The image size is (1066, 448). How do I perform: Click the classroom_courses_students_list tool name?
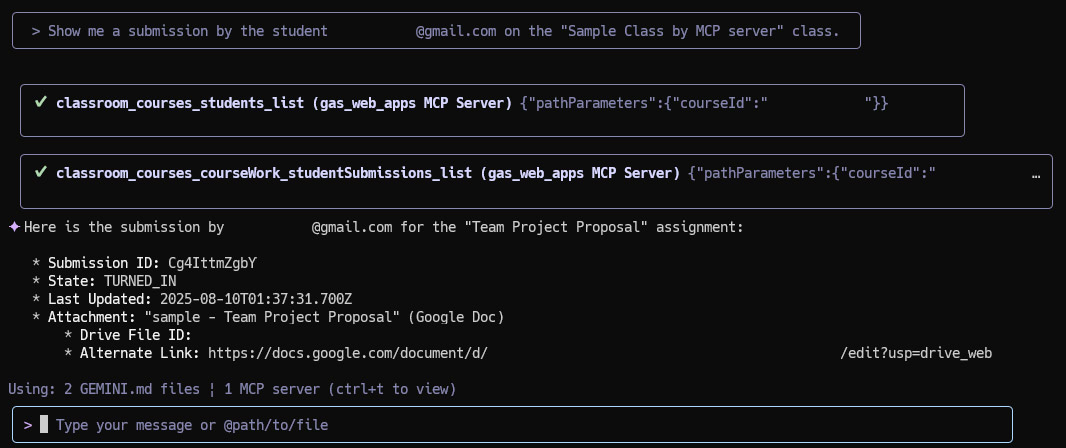(180, 103)
